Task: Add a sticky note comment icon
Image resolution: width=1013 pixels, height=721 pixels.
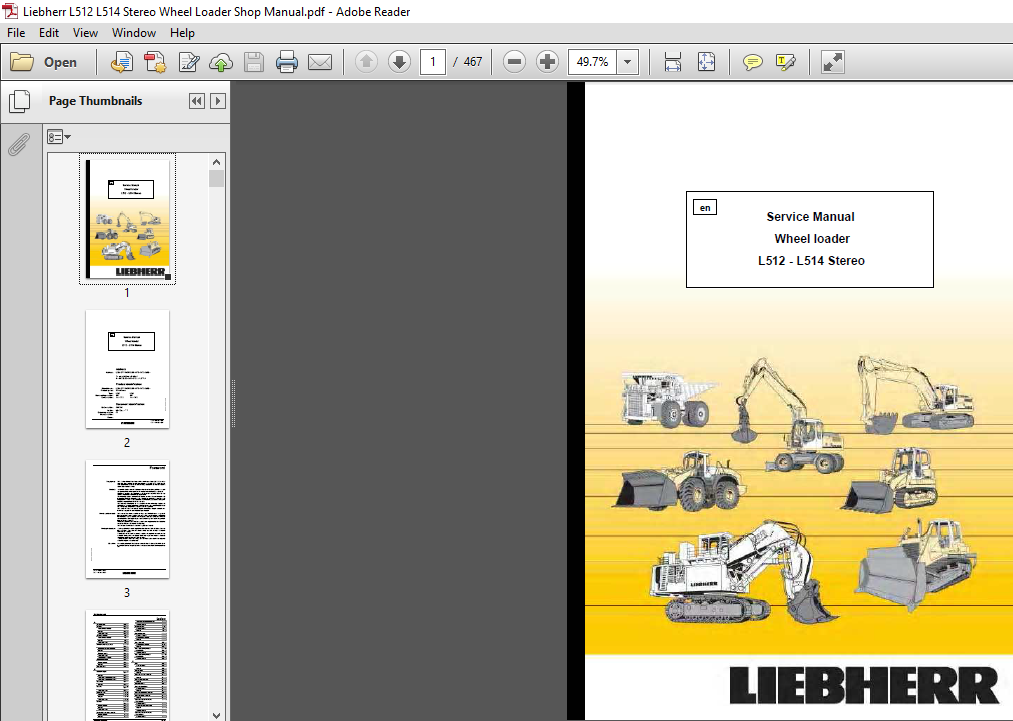Action: (x=753, y=62)
